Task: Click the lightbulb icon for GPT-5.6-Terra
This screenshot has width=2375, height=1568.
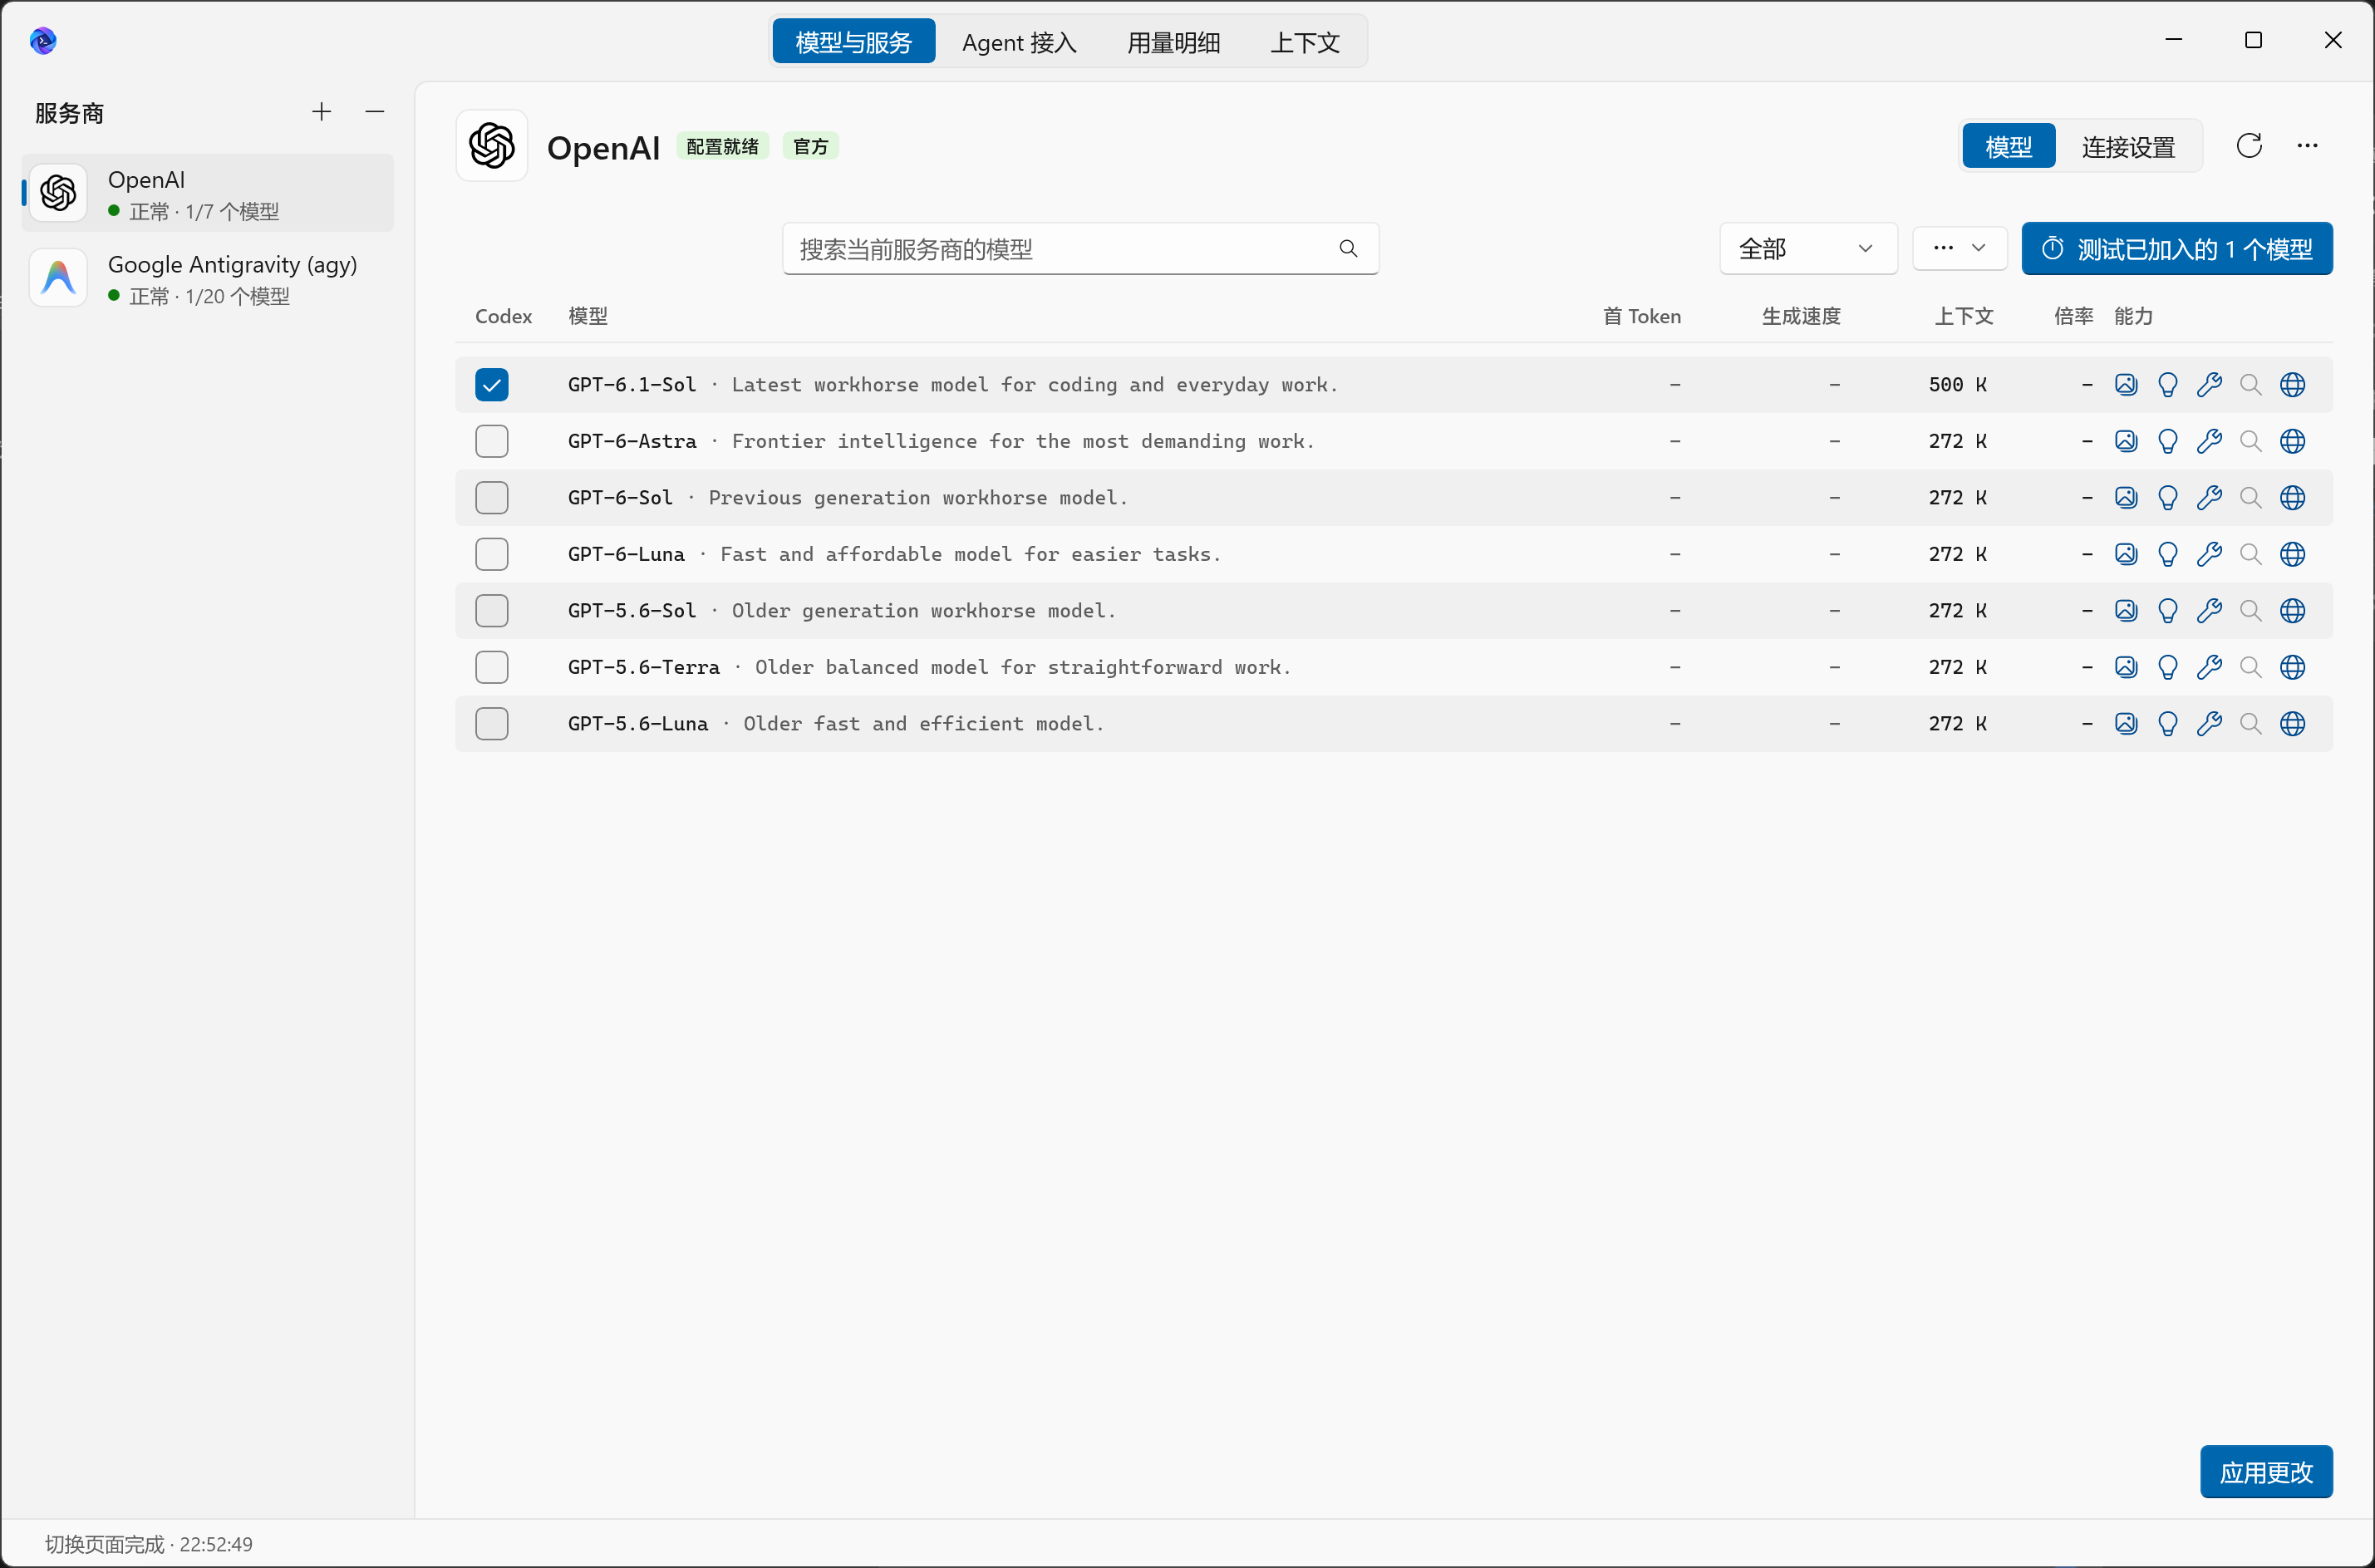Action: tap(2168, 667)
